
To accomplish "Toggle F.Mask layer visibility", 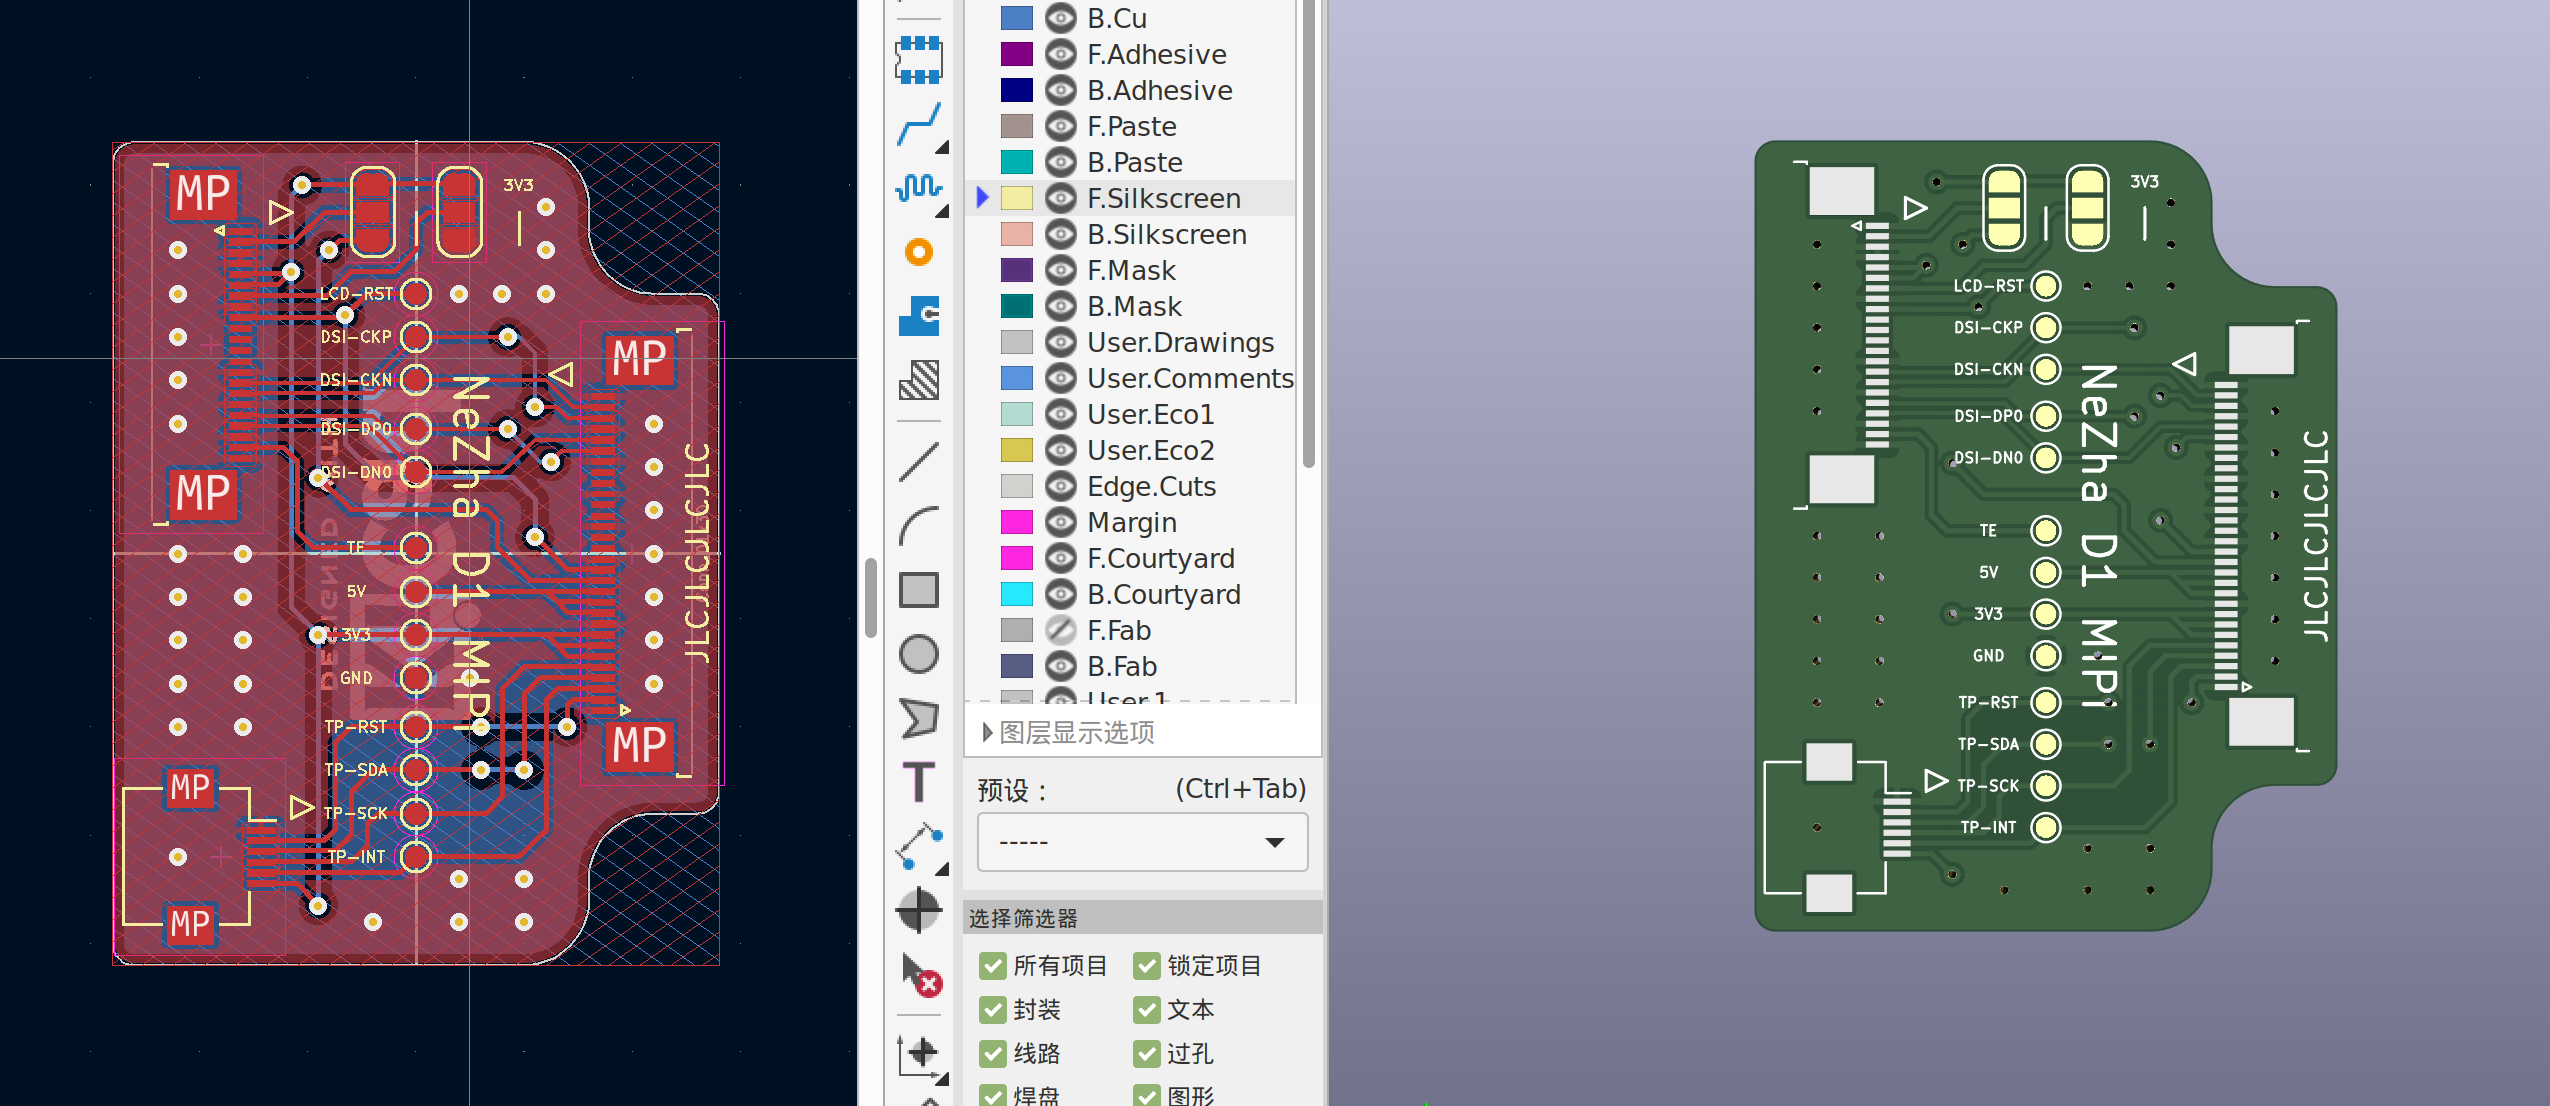I will click(x=1061, y=270).
